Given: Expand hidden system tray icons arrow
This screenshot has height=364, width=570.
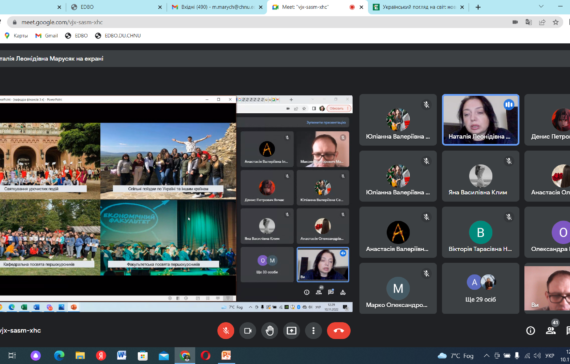Looking at the screenshot, I should tap(486, 355).
